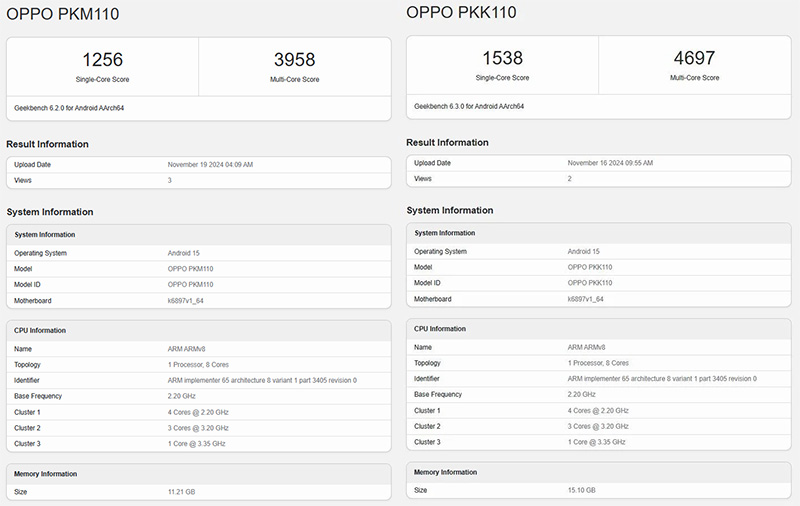Viewport: 800px width, 506px height.
Task: Click the PKK110 Cluster 3 value 1 Core @ 3.35 GHz
Action: pos(596,443)
